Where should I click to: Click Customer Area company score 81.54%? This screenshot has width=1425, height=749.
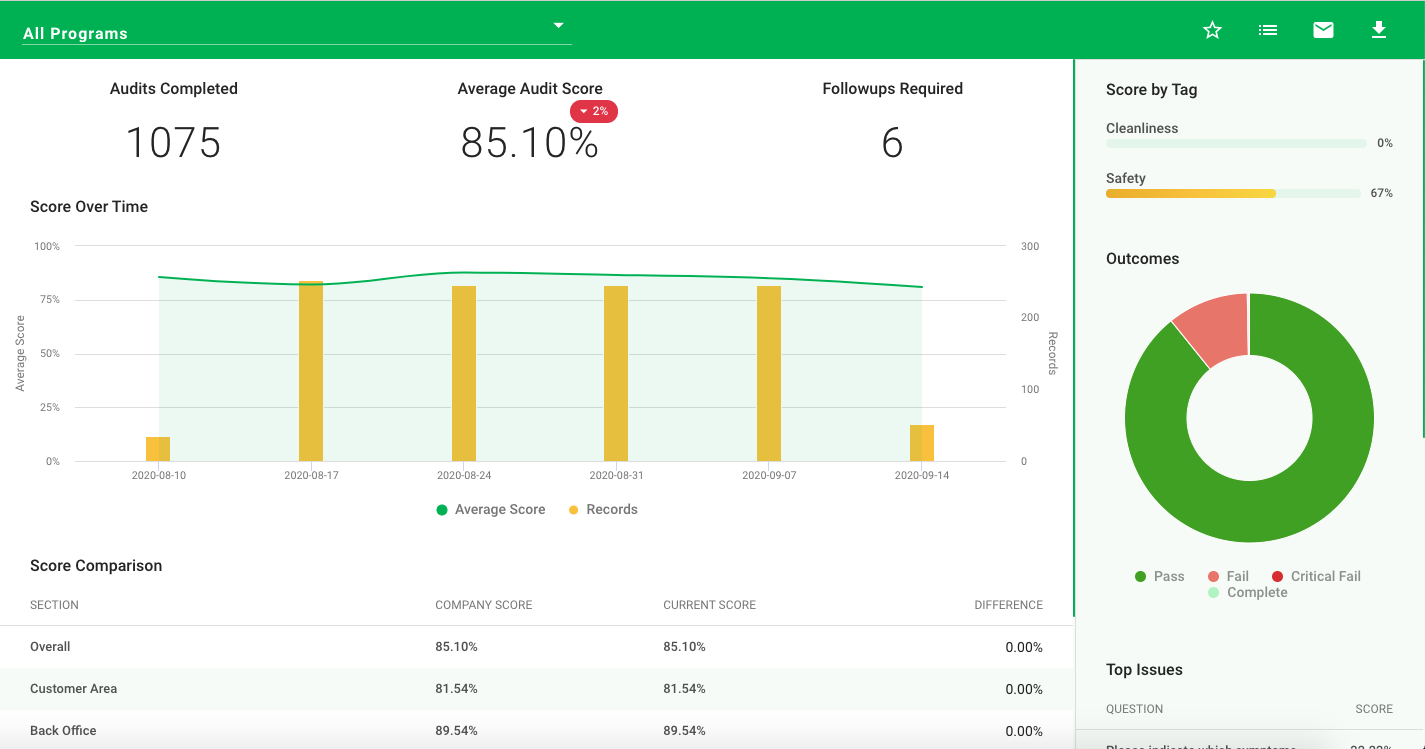(456, 689)
